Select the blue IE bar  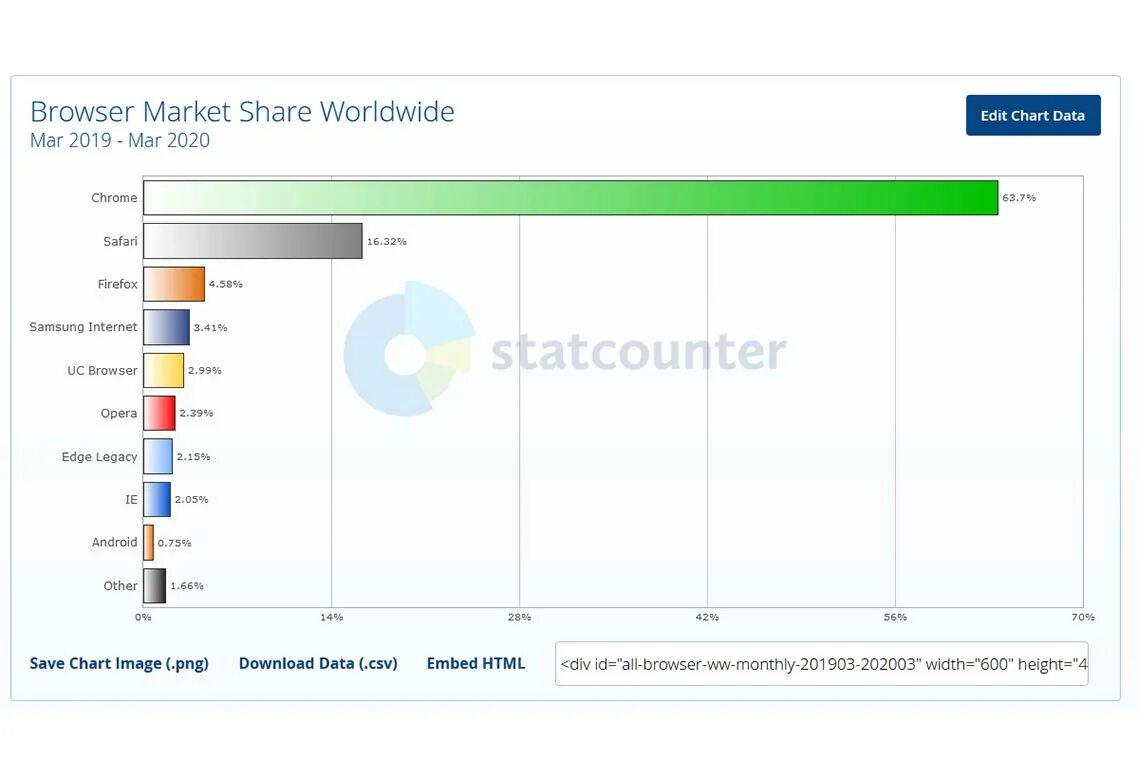click(157, 500)
